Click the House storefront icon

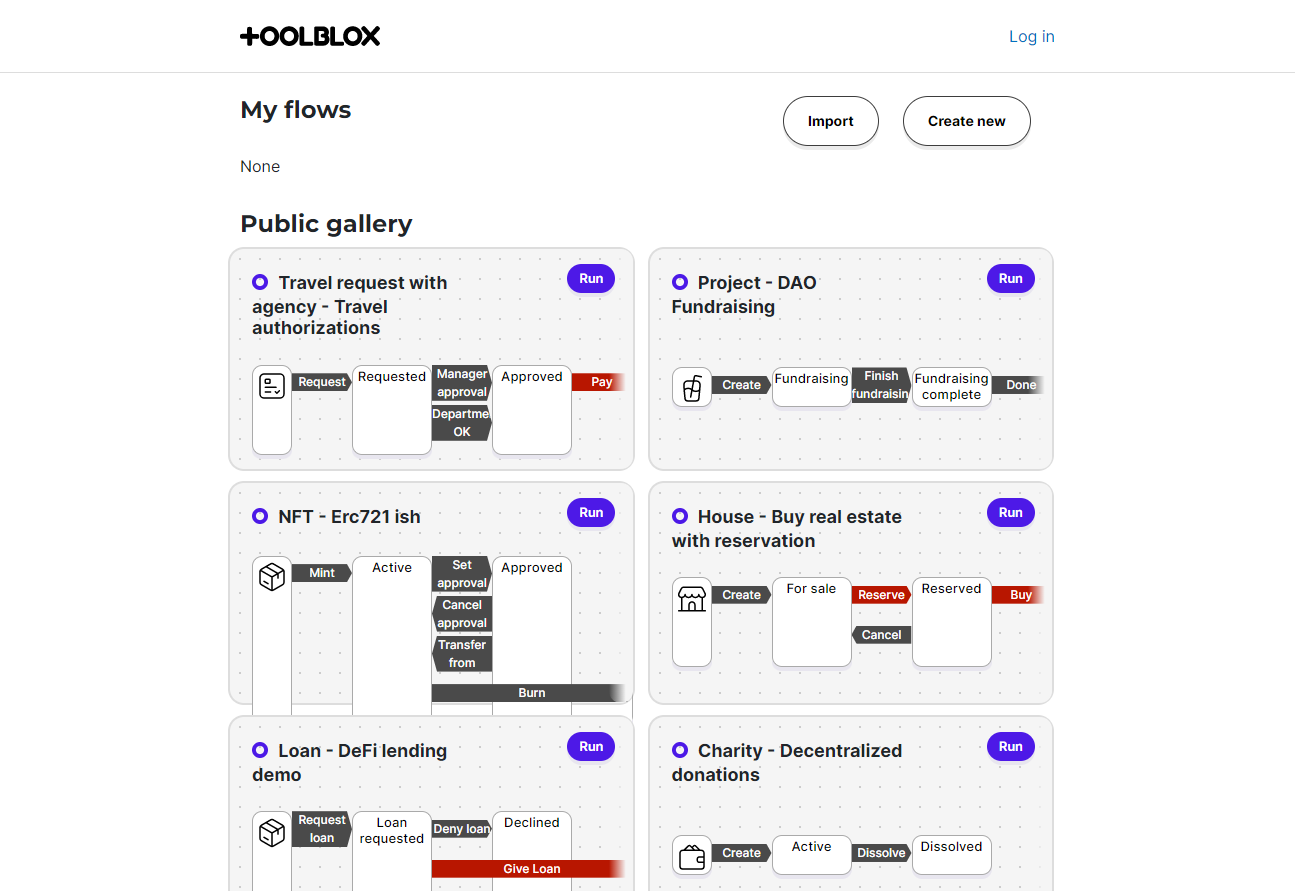point(692,598)
